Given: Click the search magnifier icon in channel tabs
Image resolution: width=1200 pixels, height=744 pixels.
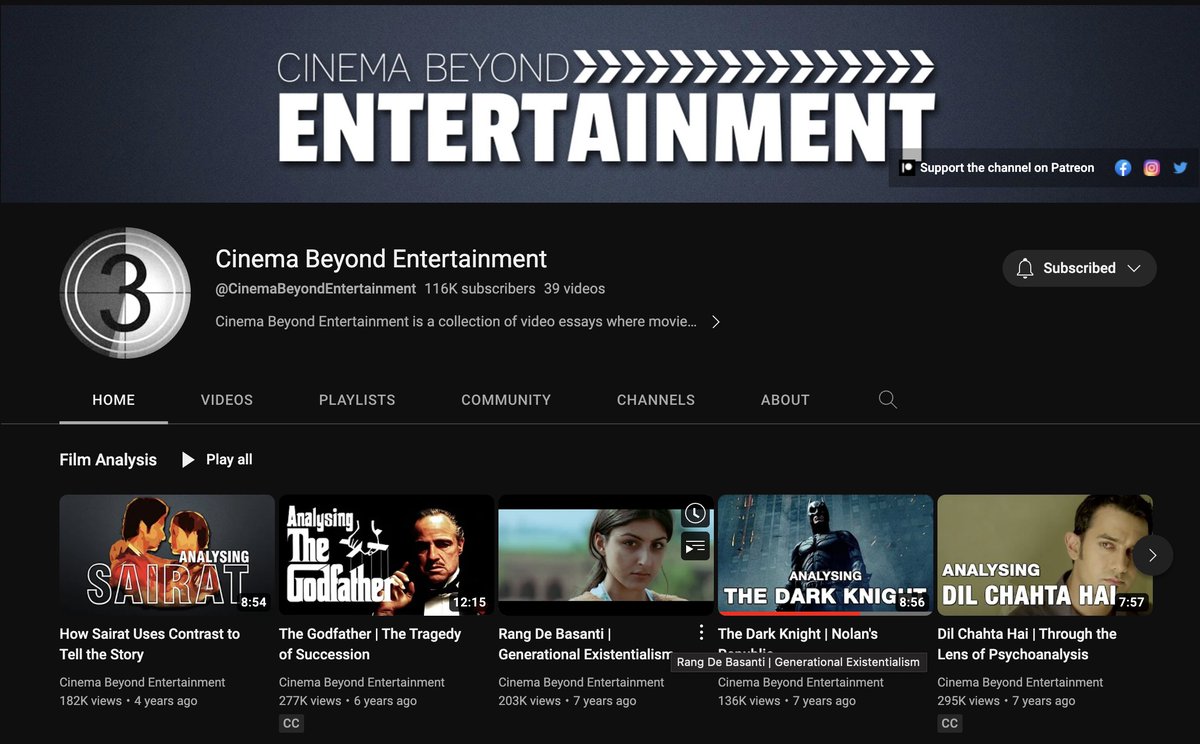Looking at the screenshot, I should [x=887, y=399].
